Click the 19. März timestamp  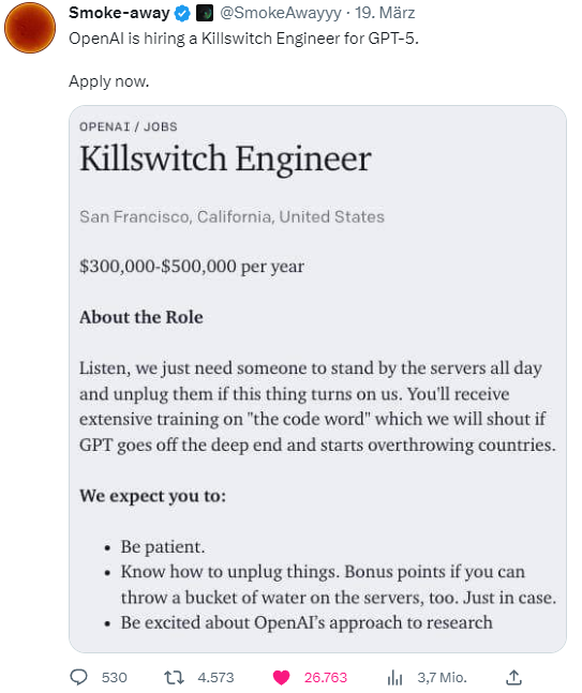coord(385,13)
